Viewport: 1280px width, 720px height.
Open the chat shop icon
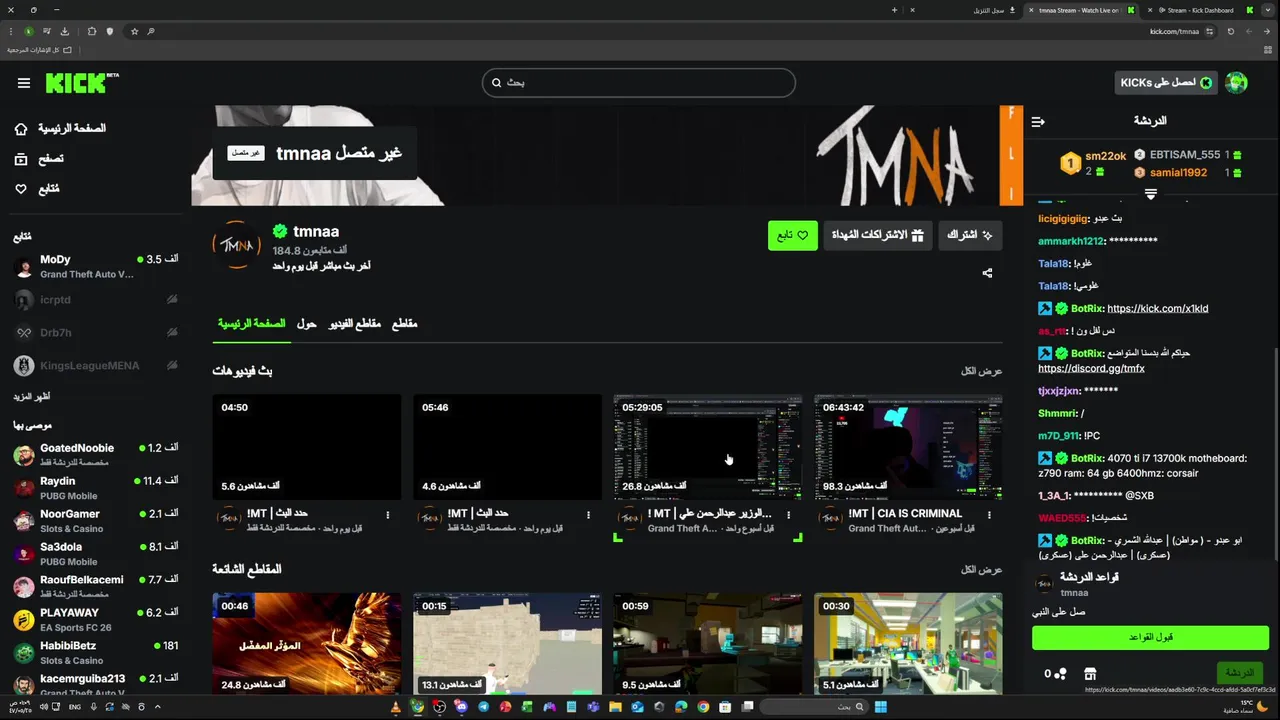[x=1090, y=674]
